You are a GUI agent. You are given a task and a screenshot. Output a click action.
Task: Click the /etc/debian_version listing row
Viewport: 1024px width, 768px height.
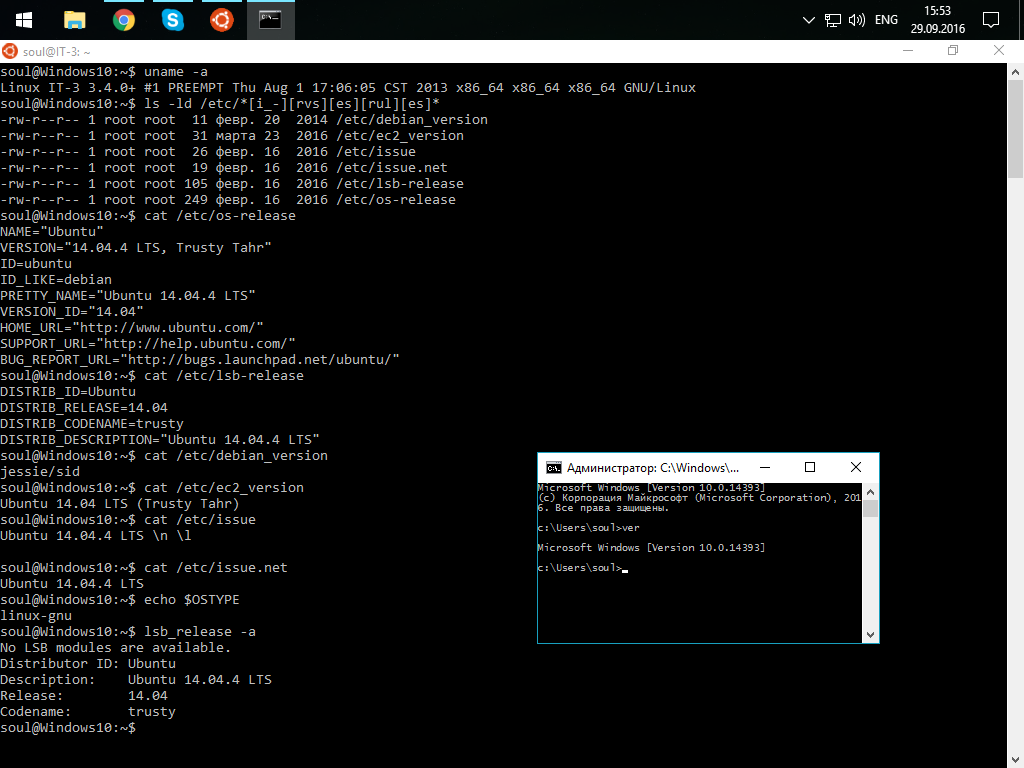[x=244, y=120]
